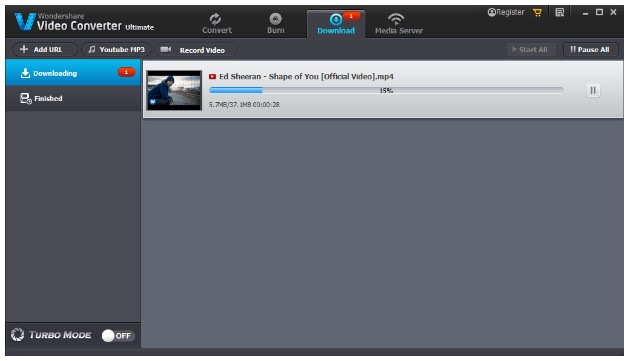The width and height of the screenshot is (631, 361).
Task: Click the 5.7MB/37.1MB size and time text
Action: pyautogui.click(x=244, y=105)
